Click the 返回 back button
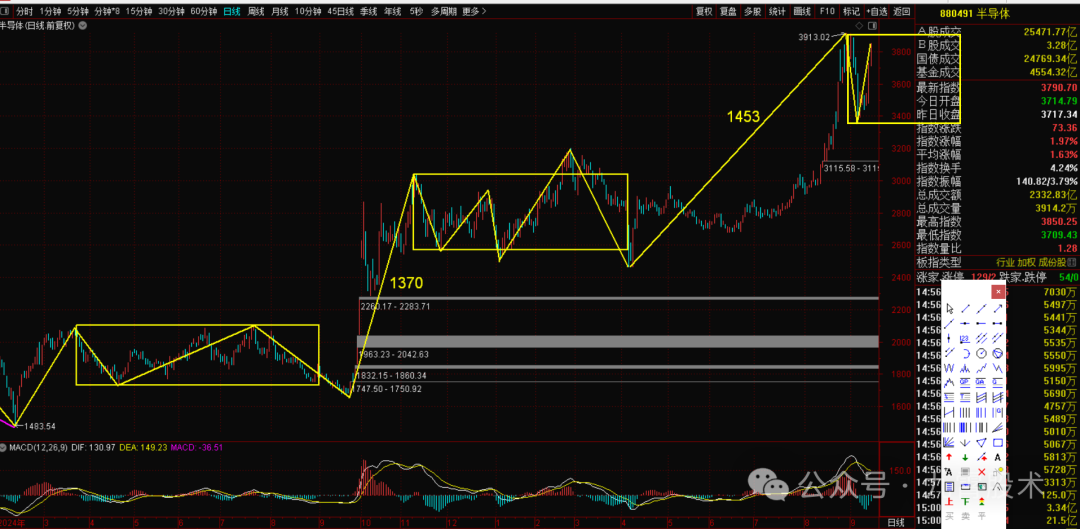Screen dimensions: 1080x529 pos(901,11)
